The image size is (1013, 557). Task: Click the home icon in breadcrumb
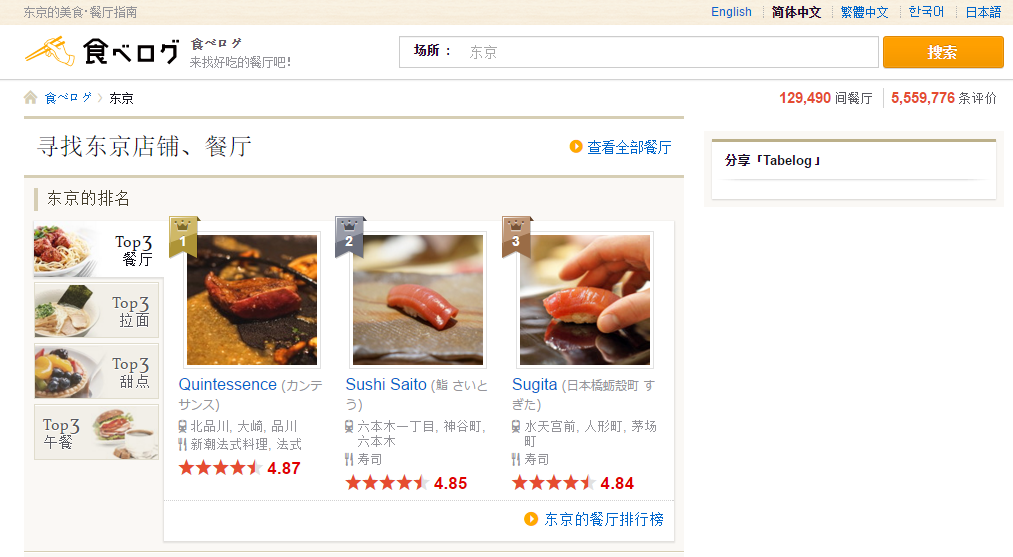[x=30, y=98]
